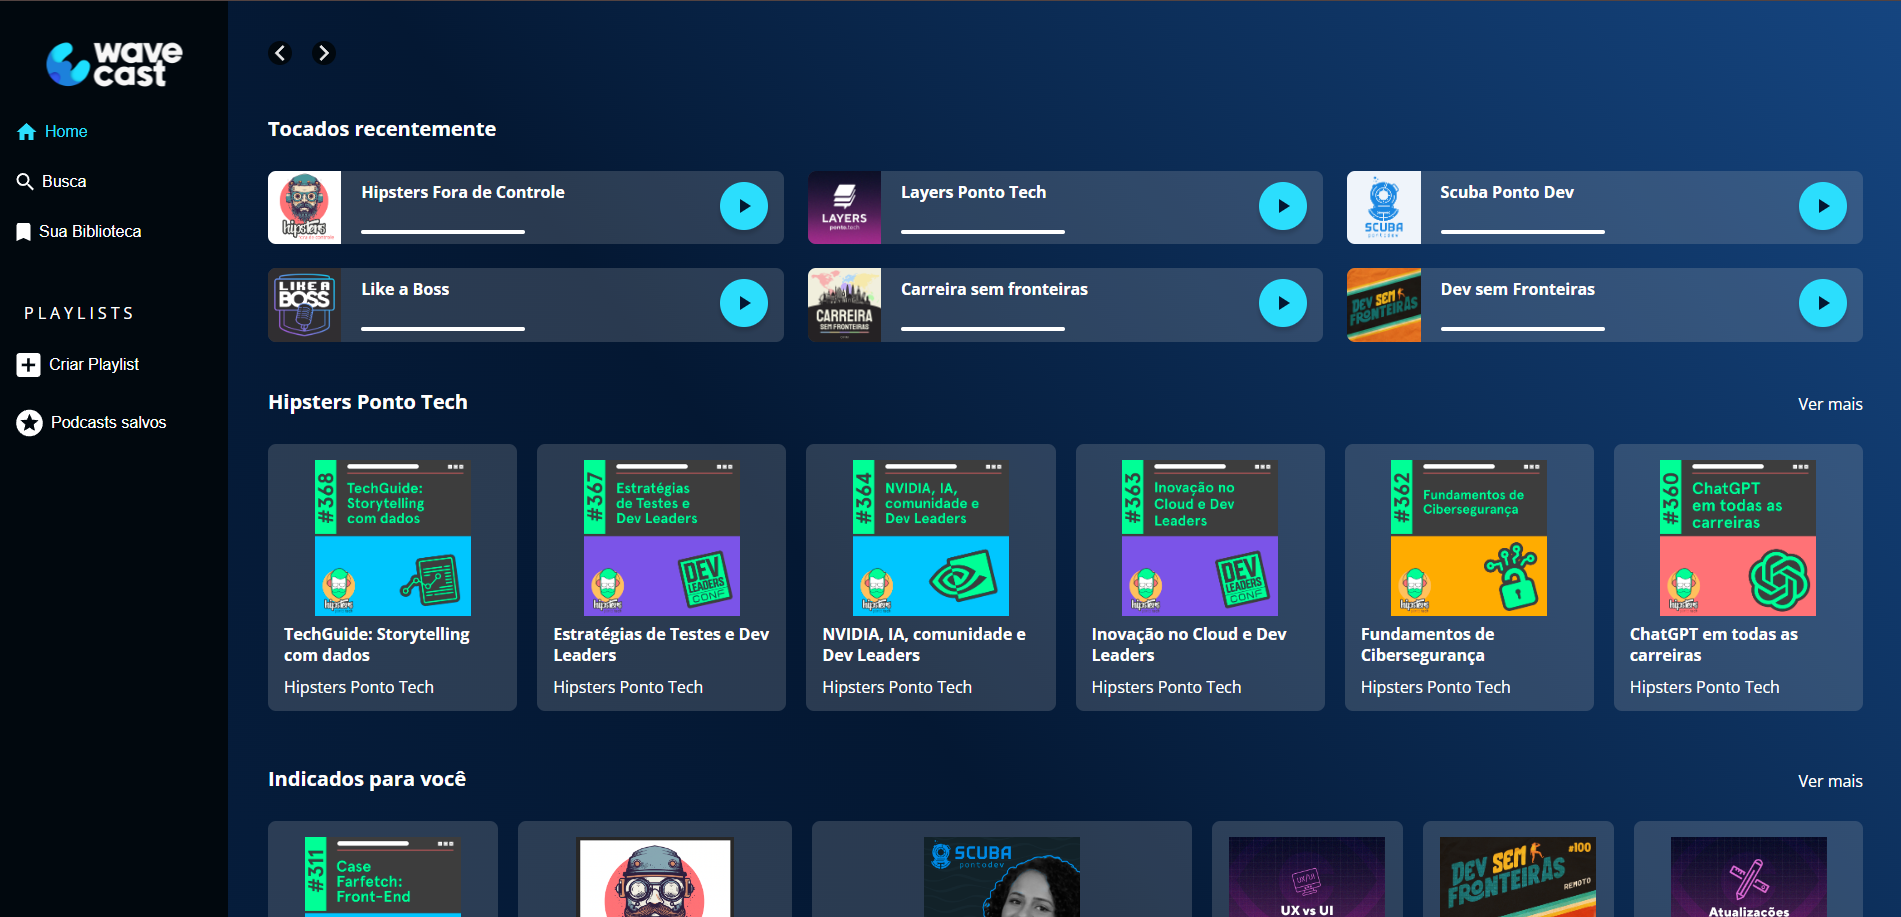Image resolution: width=1901 pixels, height=917 pixels.
Task: Click Hipsters Fora de Controle cover art
Action: 305,207
